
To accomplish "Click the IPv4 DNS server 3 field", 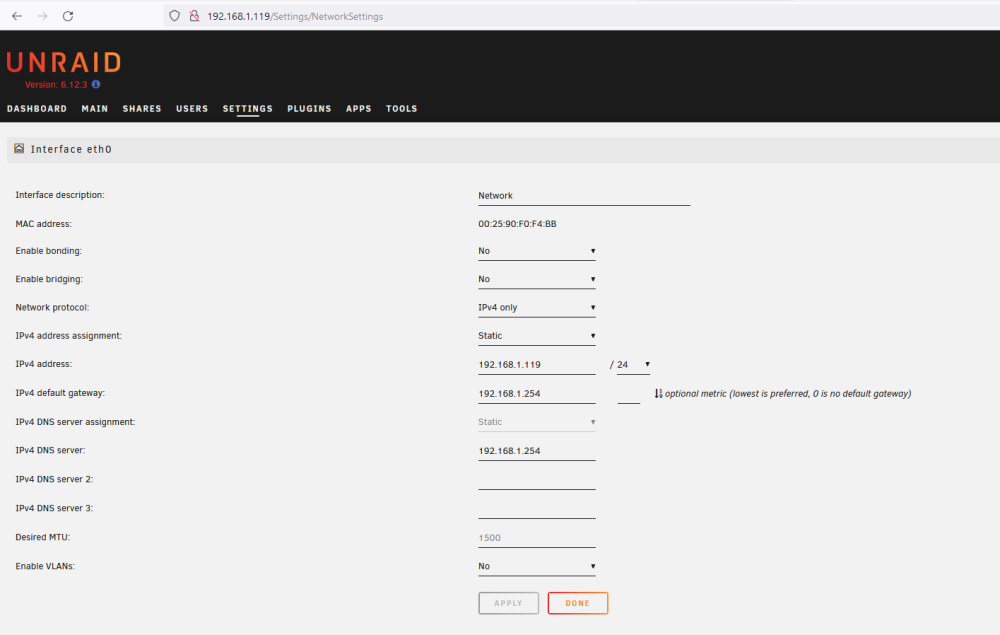I will [536, 509].
